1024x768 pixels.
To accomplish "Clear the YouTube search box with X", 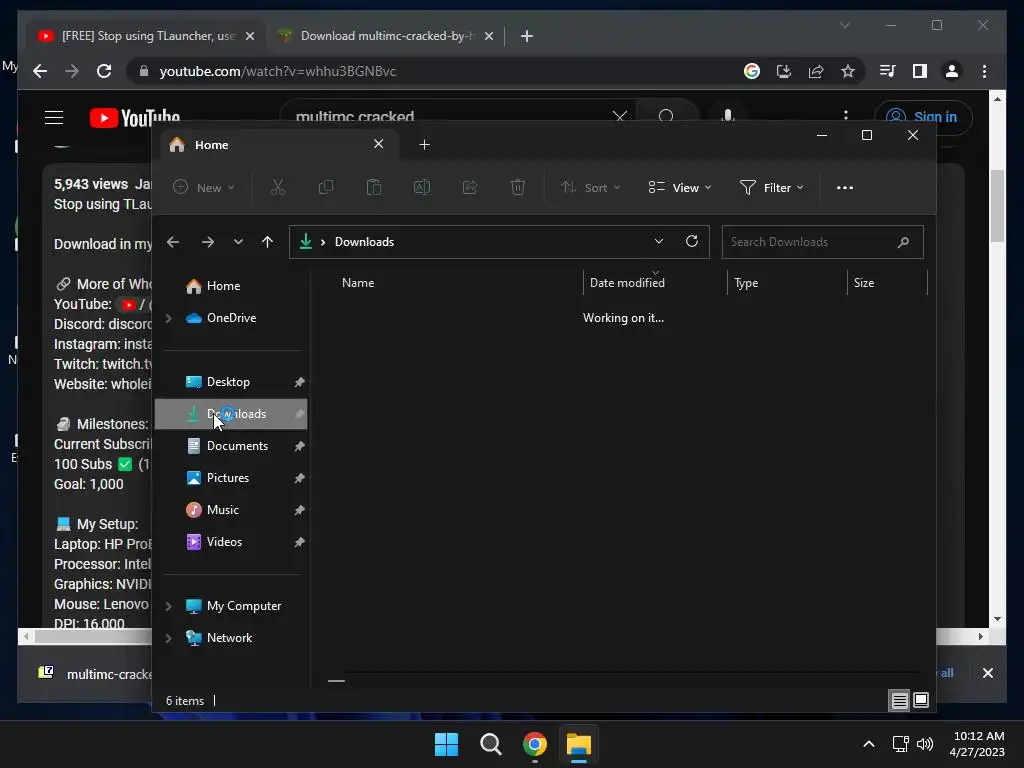I will tap(620, 117).
